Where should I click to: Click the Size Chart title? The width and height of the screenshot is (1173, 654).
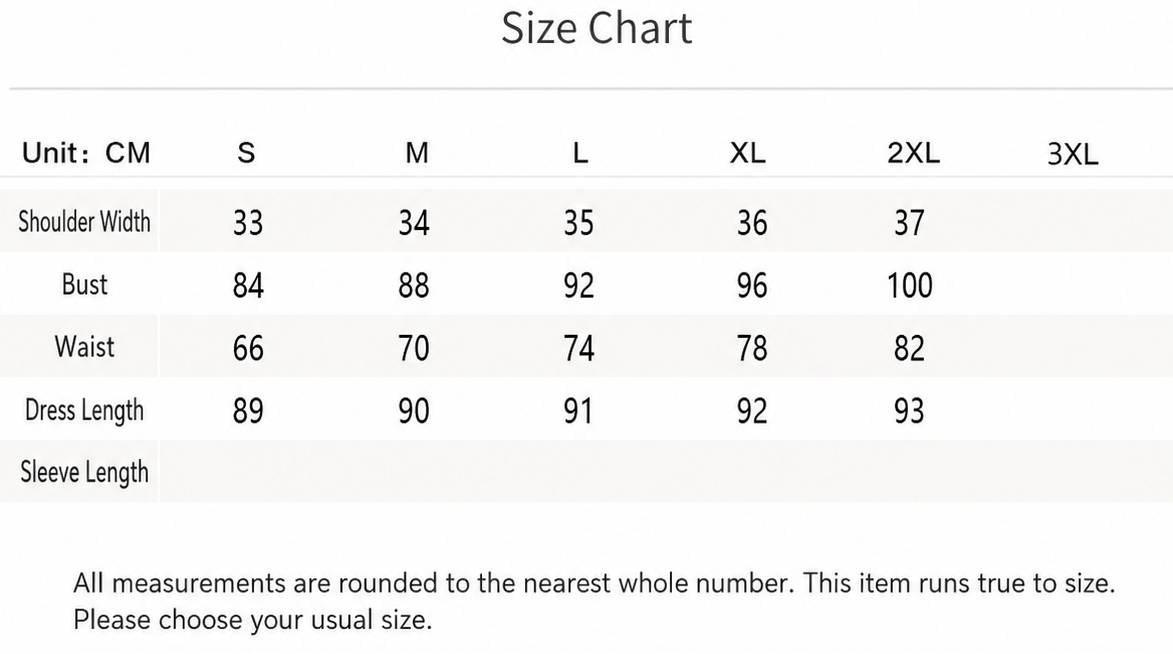coord(596,28)
